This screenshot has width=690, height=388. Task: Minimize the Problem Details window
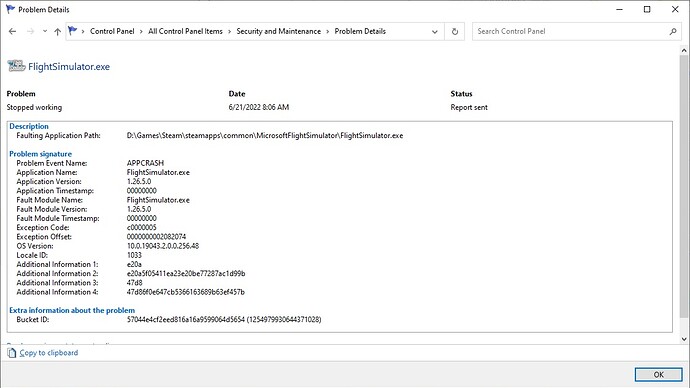click(x=620, y=9)
